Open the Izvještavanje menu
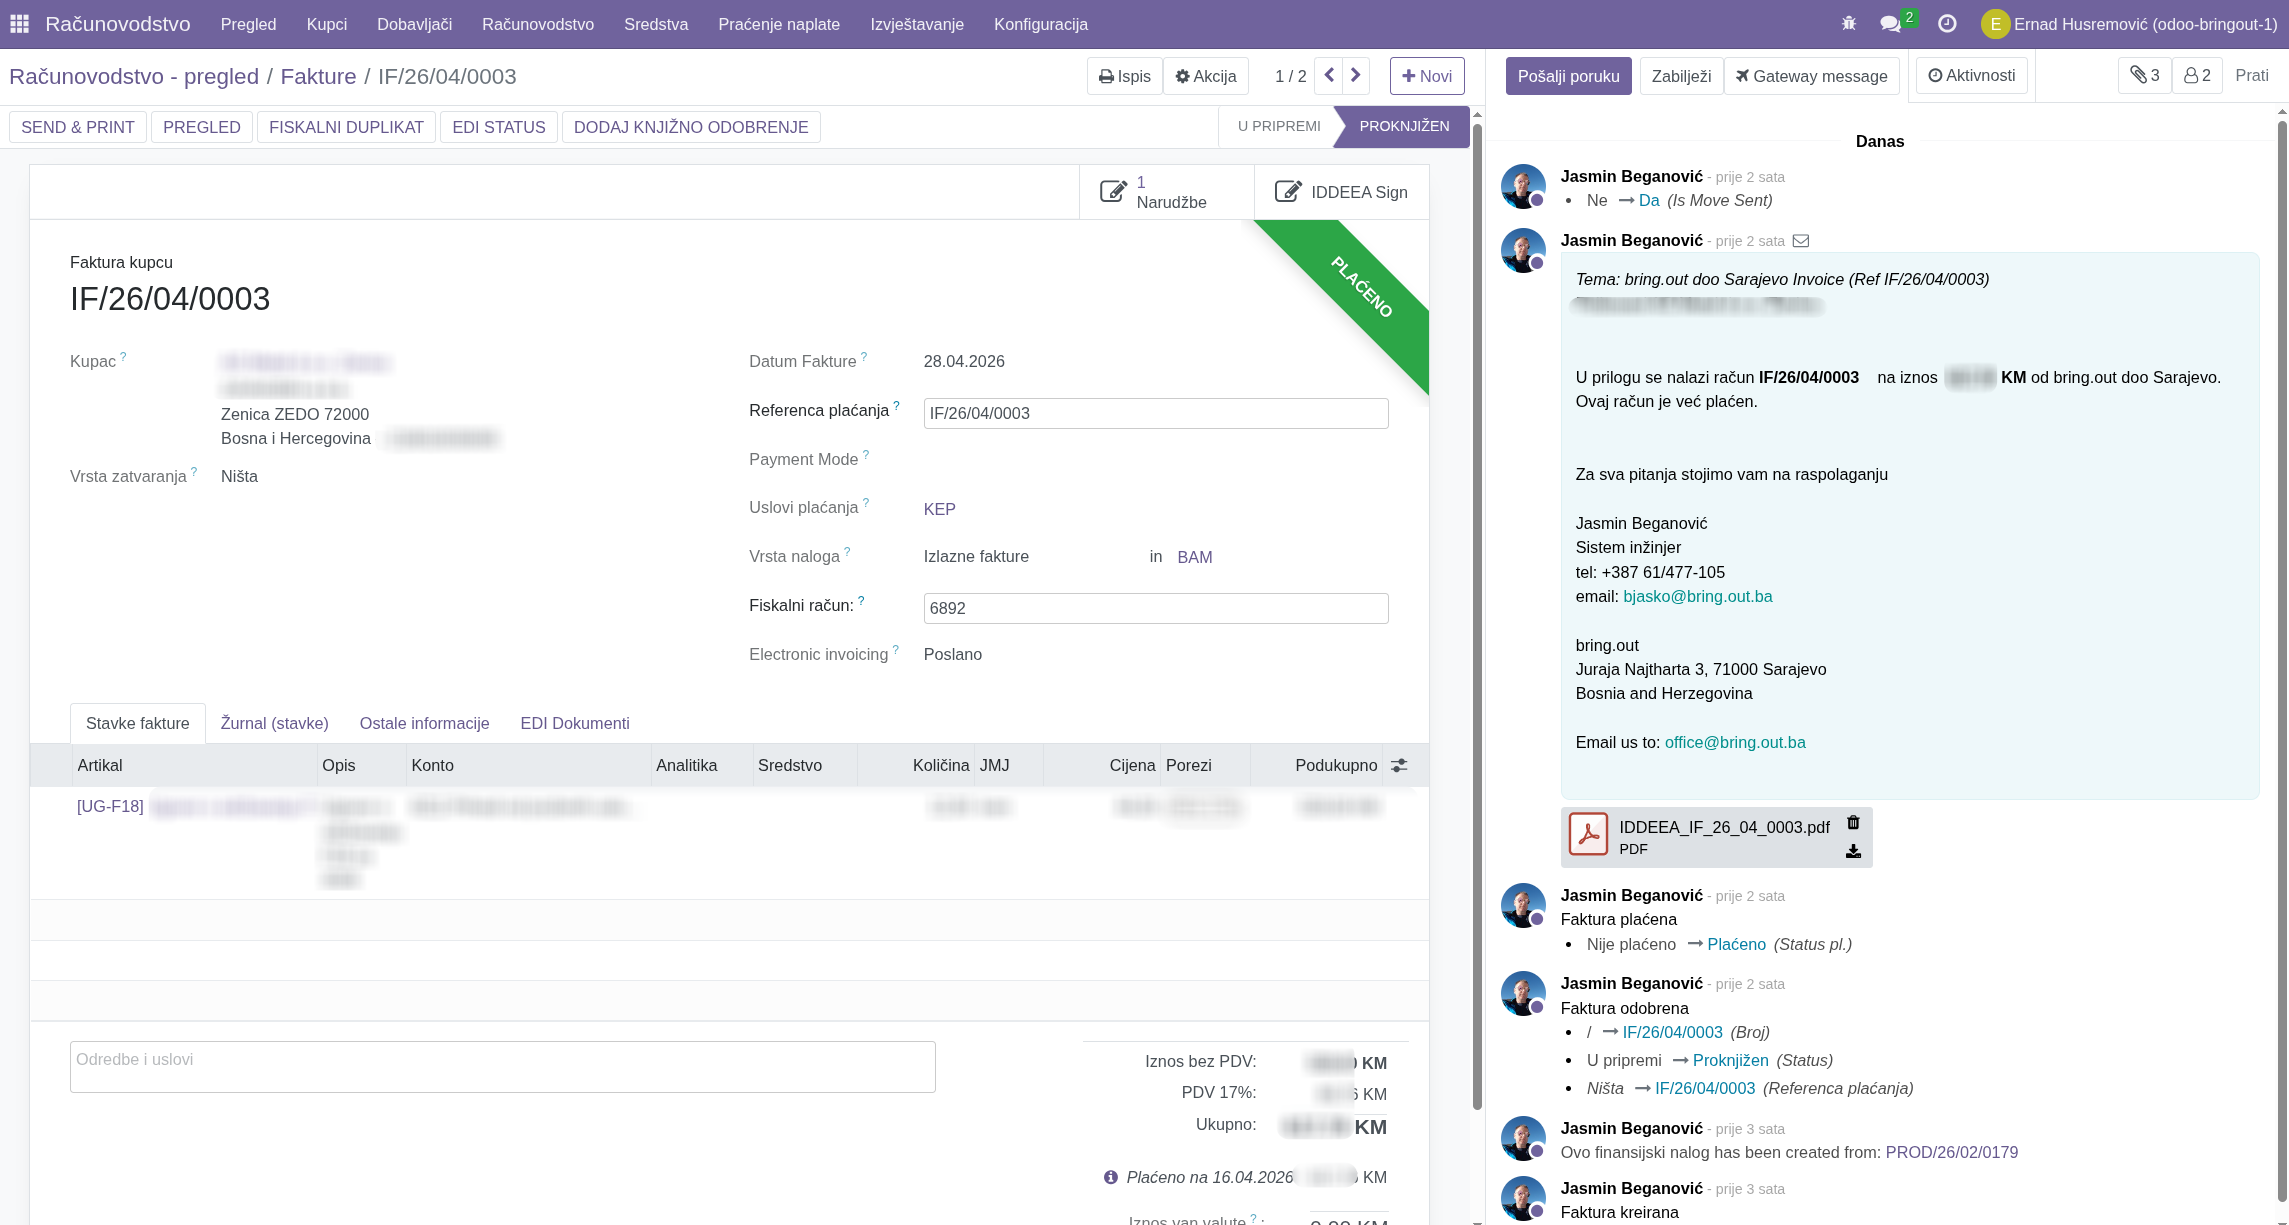The height and width of the screenshot is (1225, 2289). (917, 24)
